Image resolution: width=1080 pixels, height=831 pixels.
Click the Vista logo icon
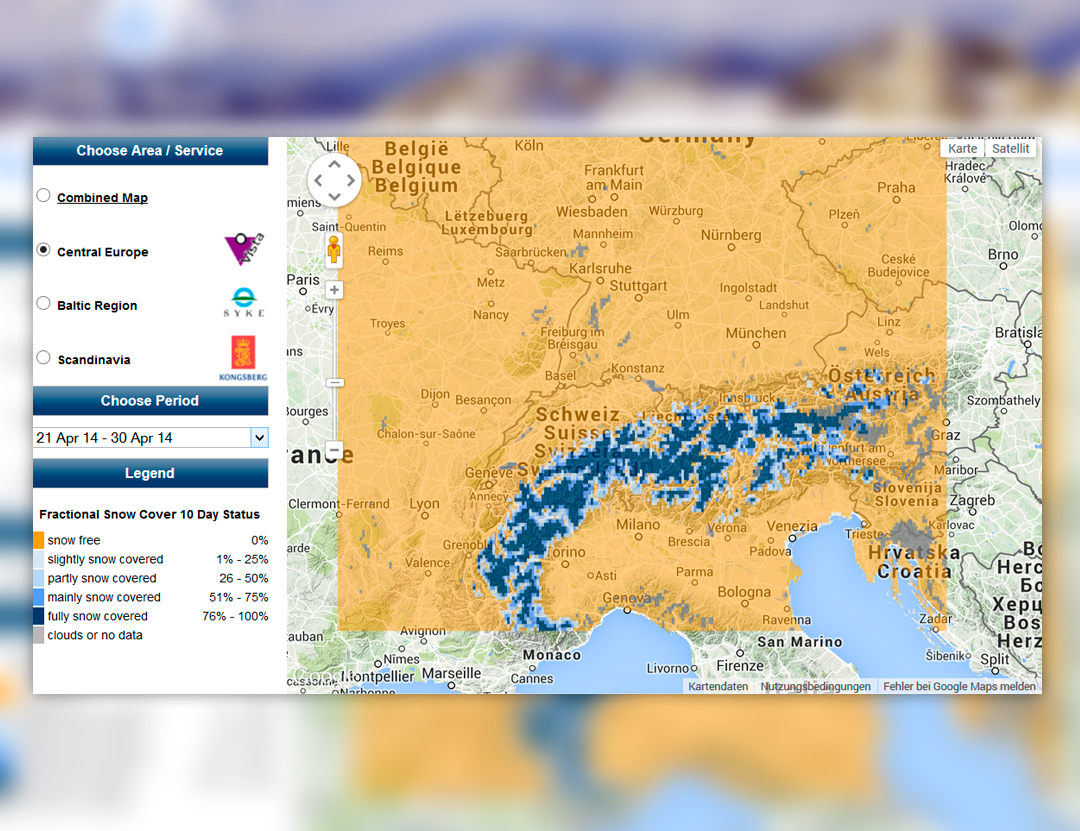pos(243,250)
